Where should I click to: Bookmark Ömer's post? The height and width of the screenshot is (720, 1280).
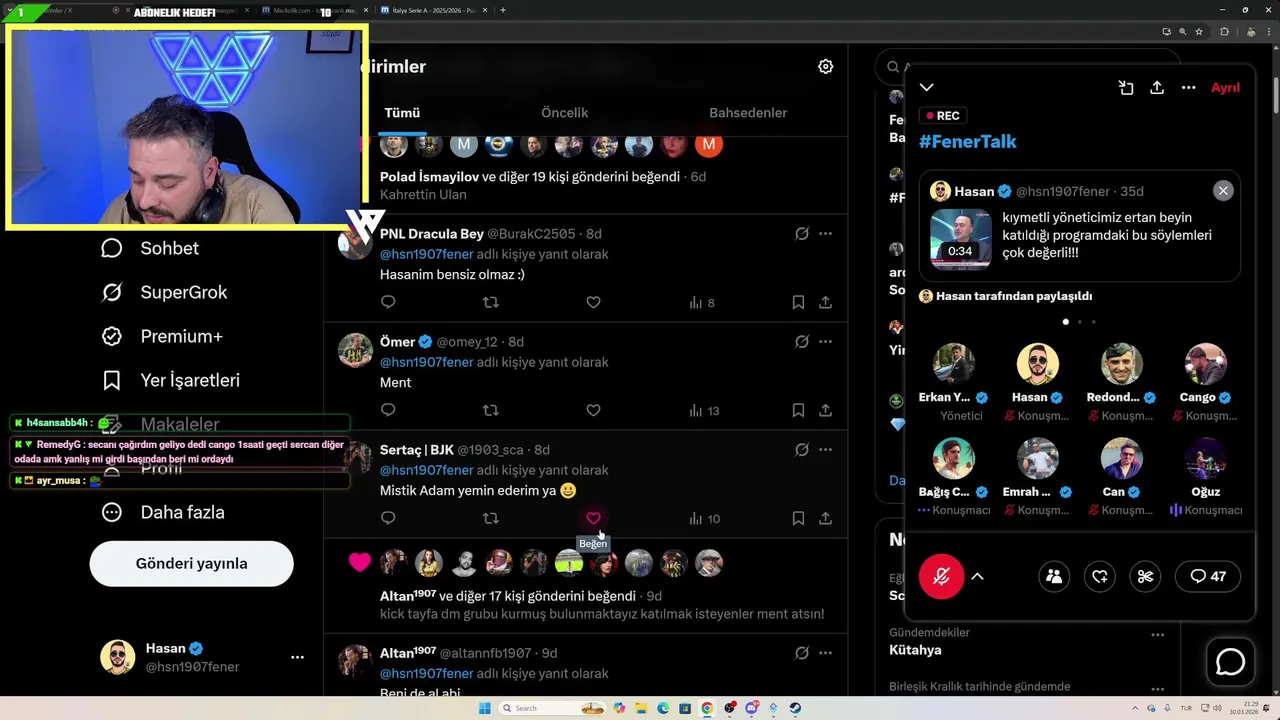(798, 410)
